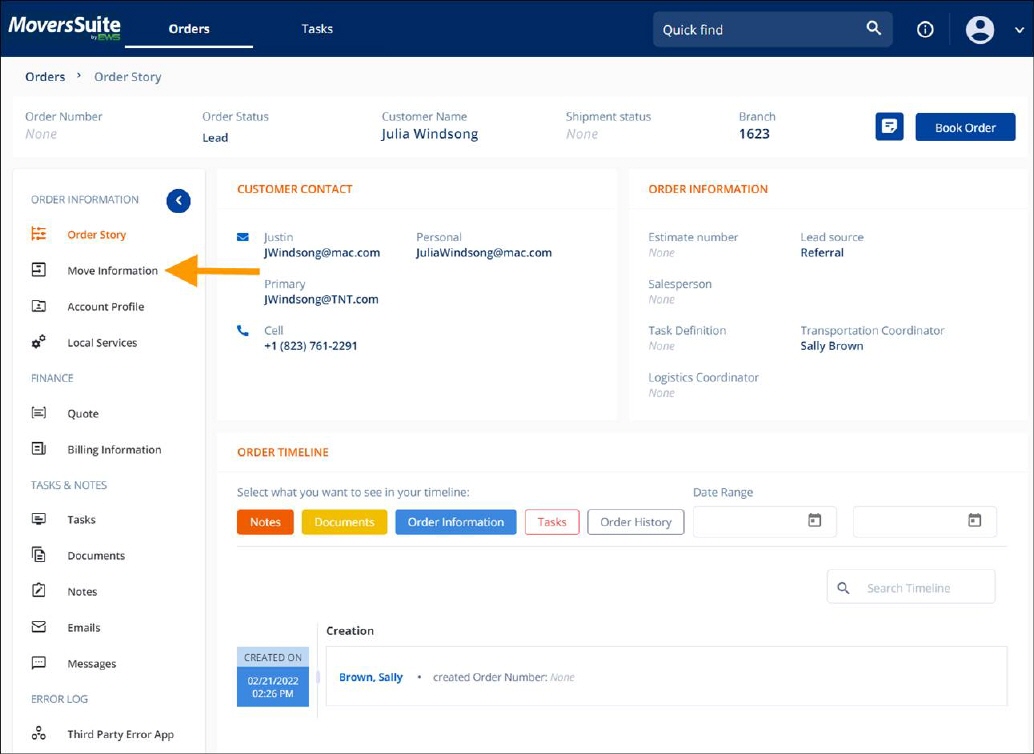Open the Third Party Error App icon

38,733
